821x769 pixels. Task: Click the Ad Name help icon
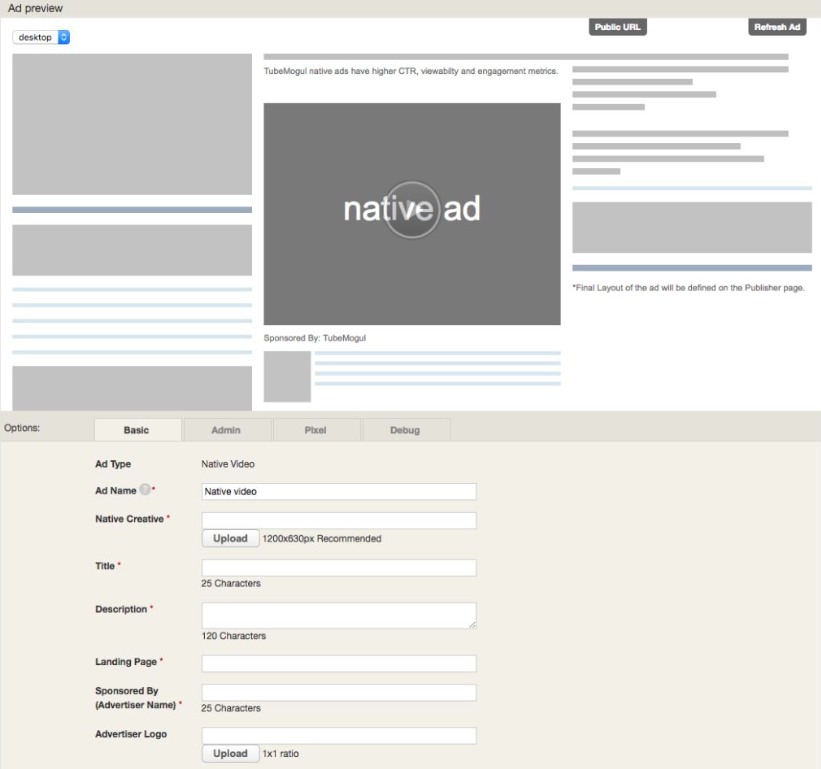coord(145,489)
